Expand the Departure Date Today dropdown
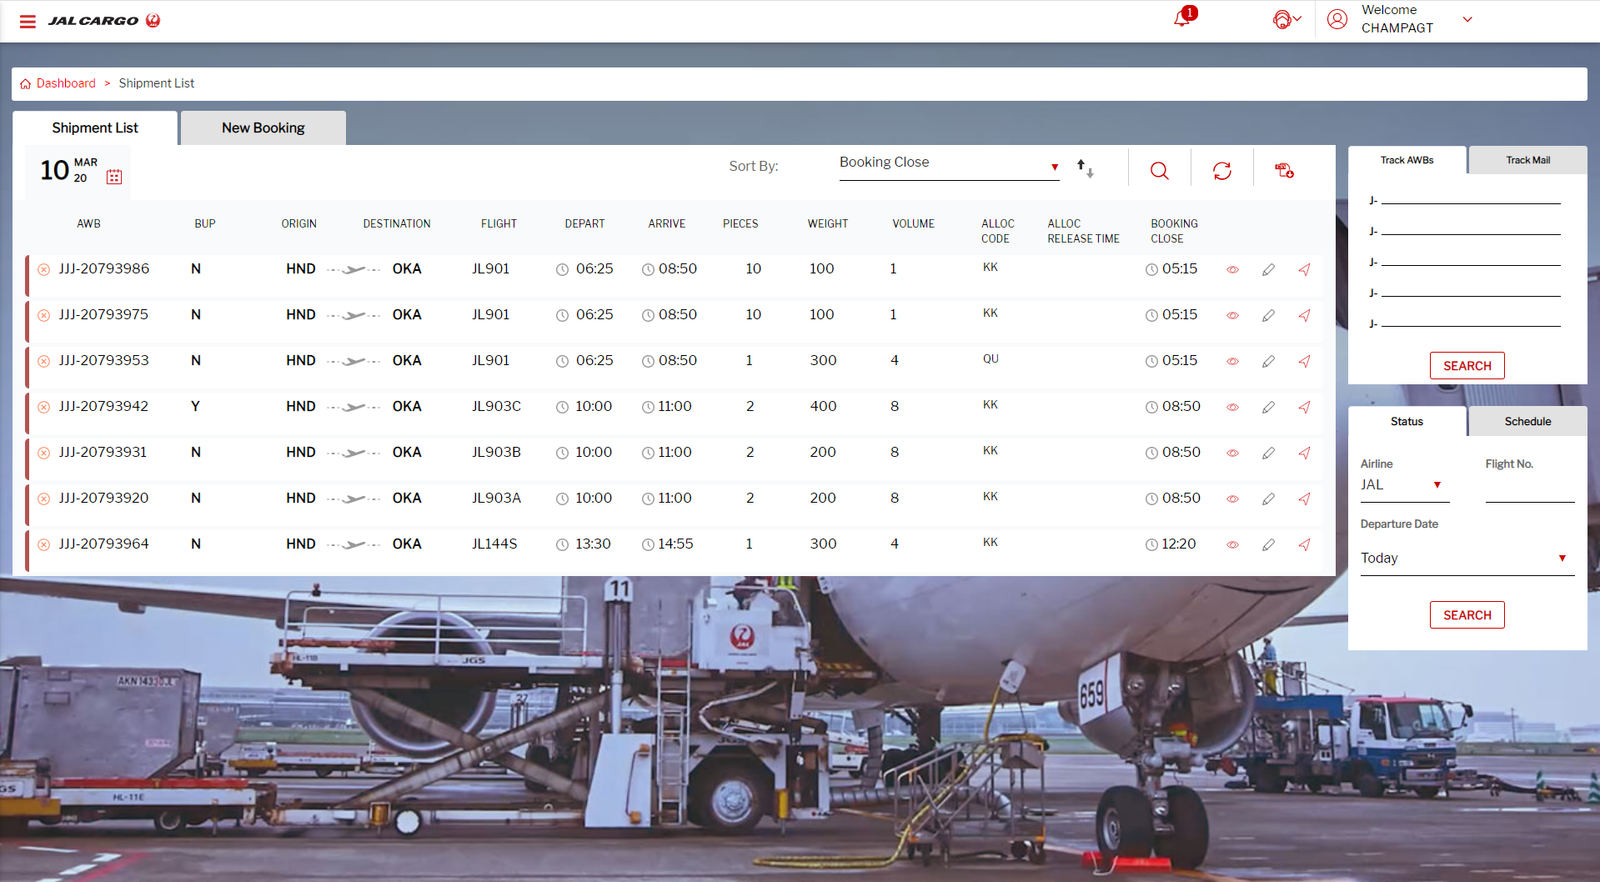This screenshot has height=882, width=1600. point(1466,559)
